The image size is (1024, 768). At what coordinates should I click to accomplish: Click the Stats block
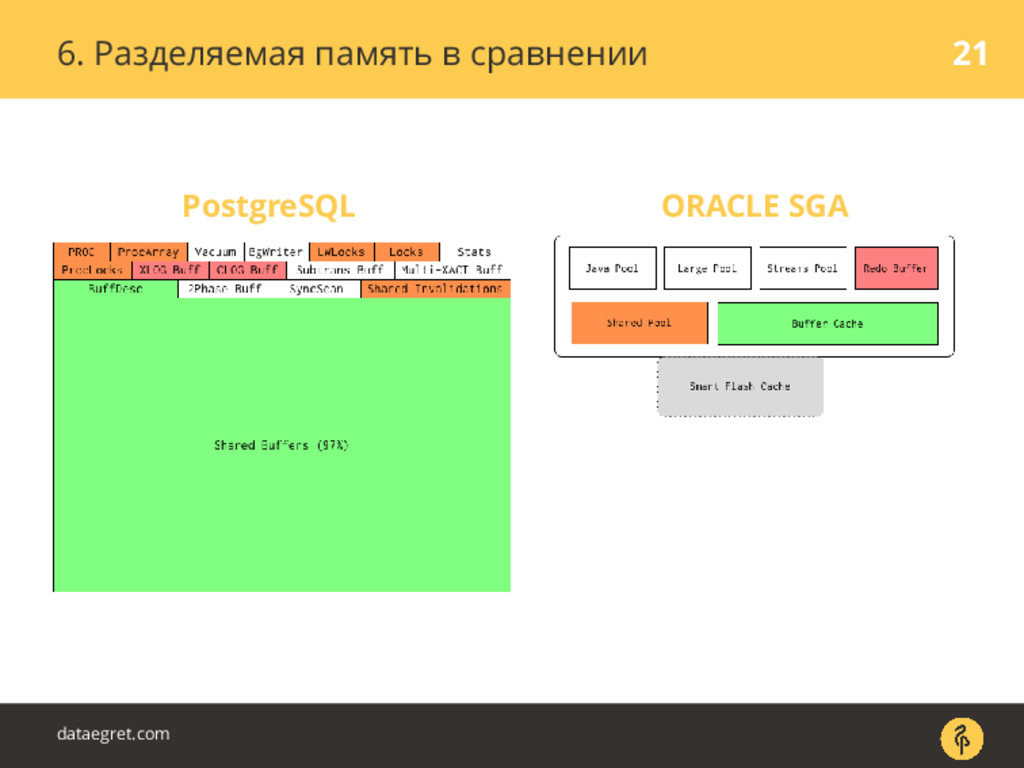[475, 251]
